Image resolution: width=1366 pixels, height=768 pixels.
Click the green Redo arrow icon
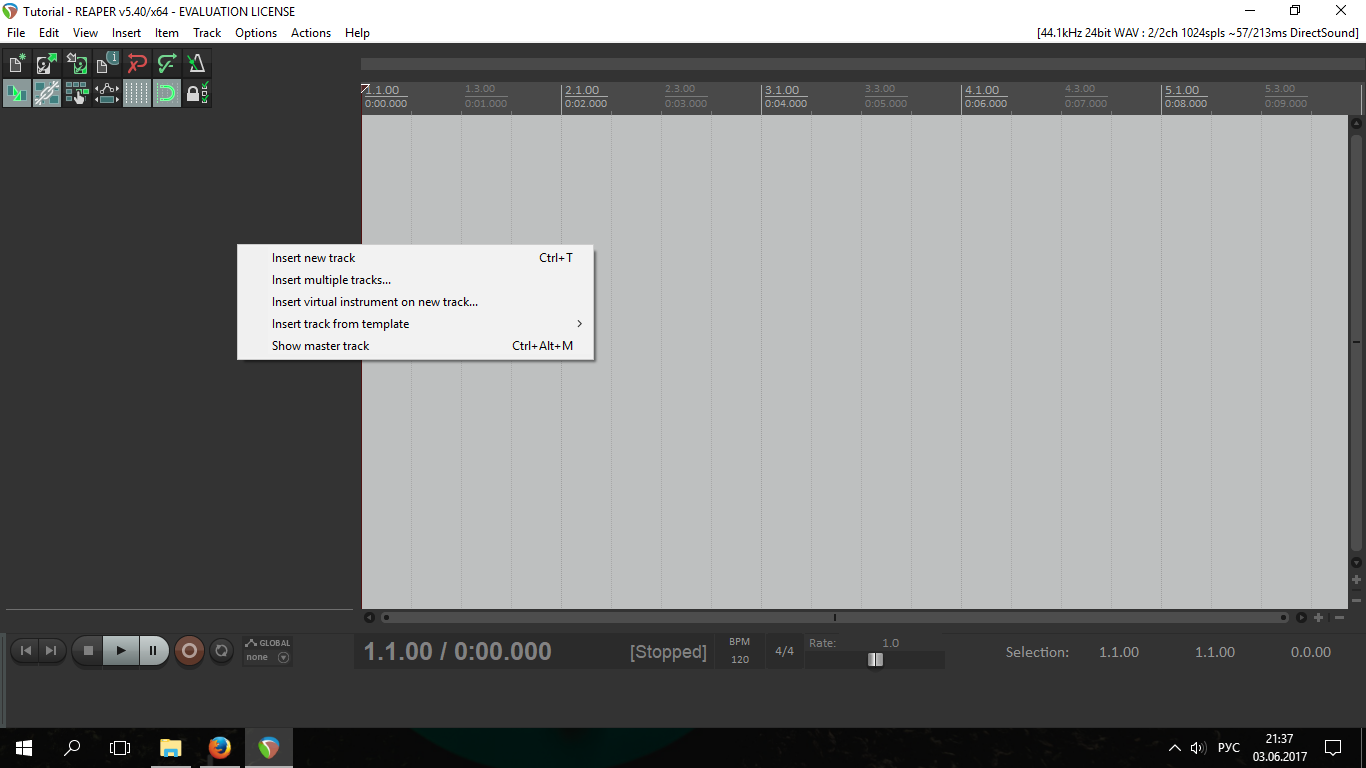coord(167,64)
